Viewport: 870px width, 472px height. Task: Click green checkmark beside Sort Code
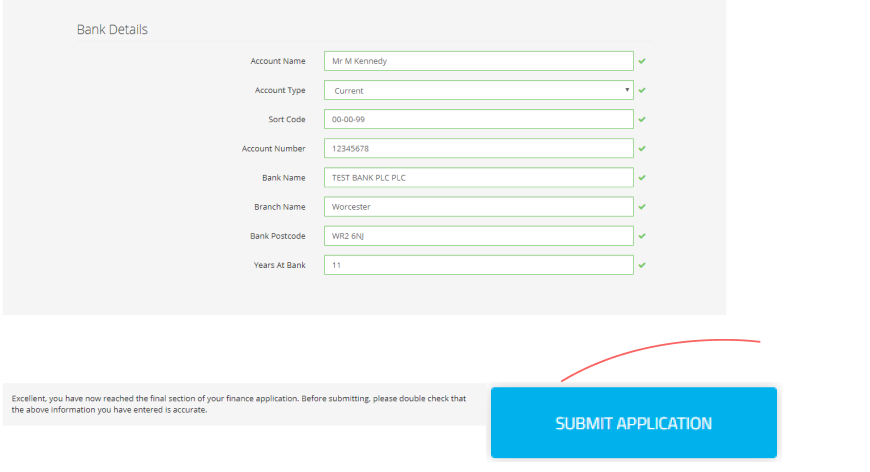[642, 119]
